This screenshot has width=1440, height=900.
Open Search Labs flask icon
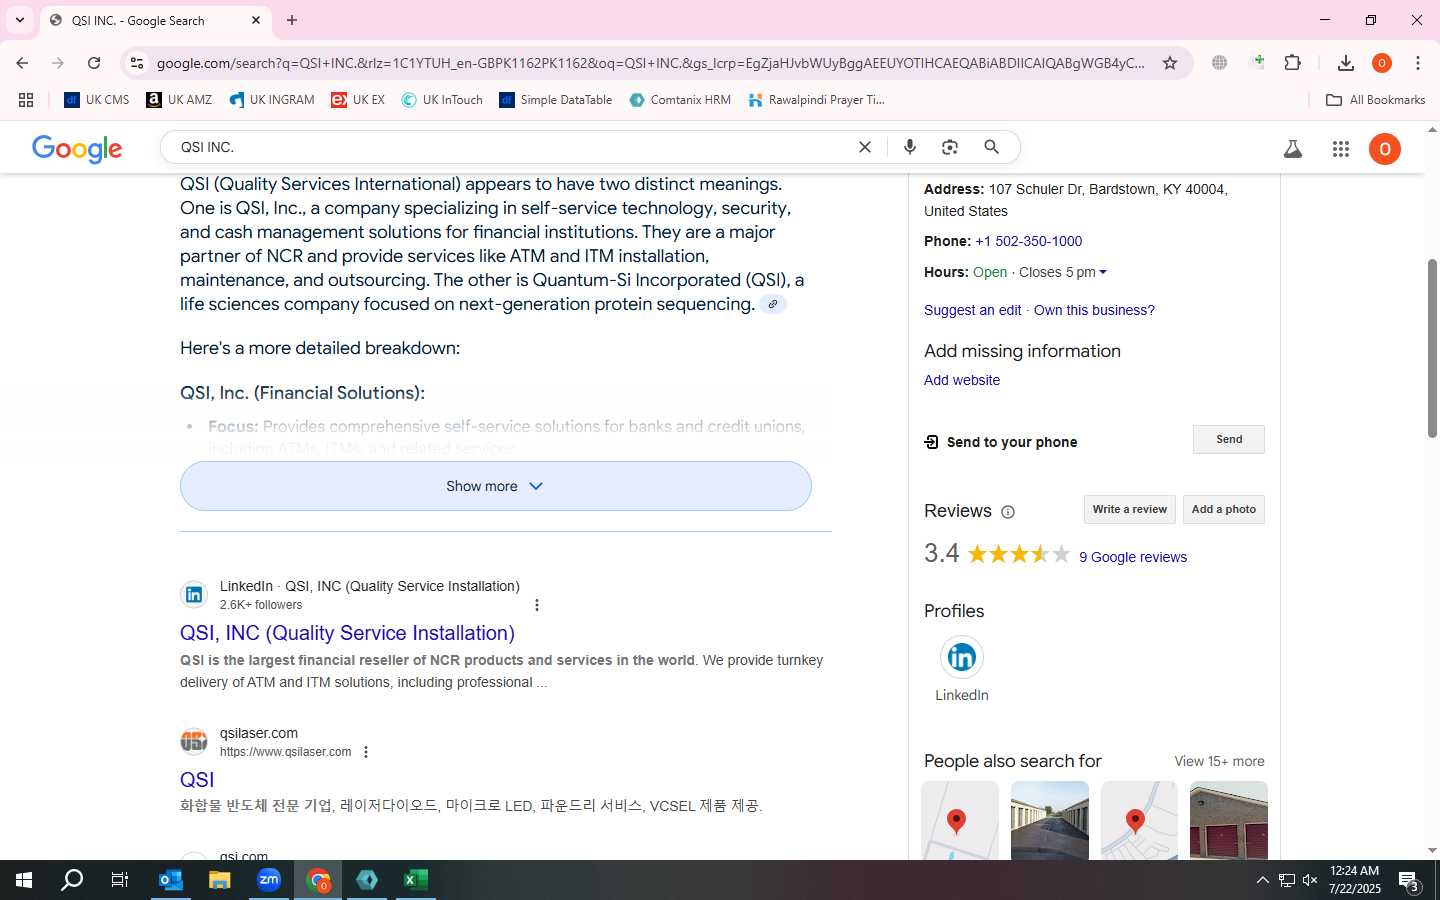click(x=1293, y=149)
